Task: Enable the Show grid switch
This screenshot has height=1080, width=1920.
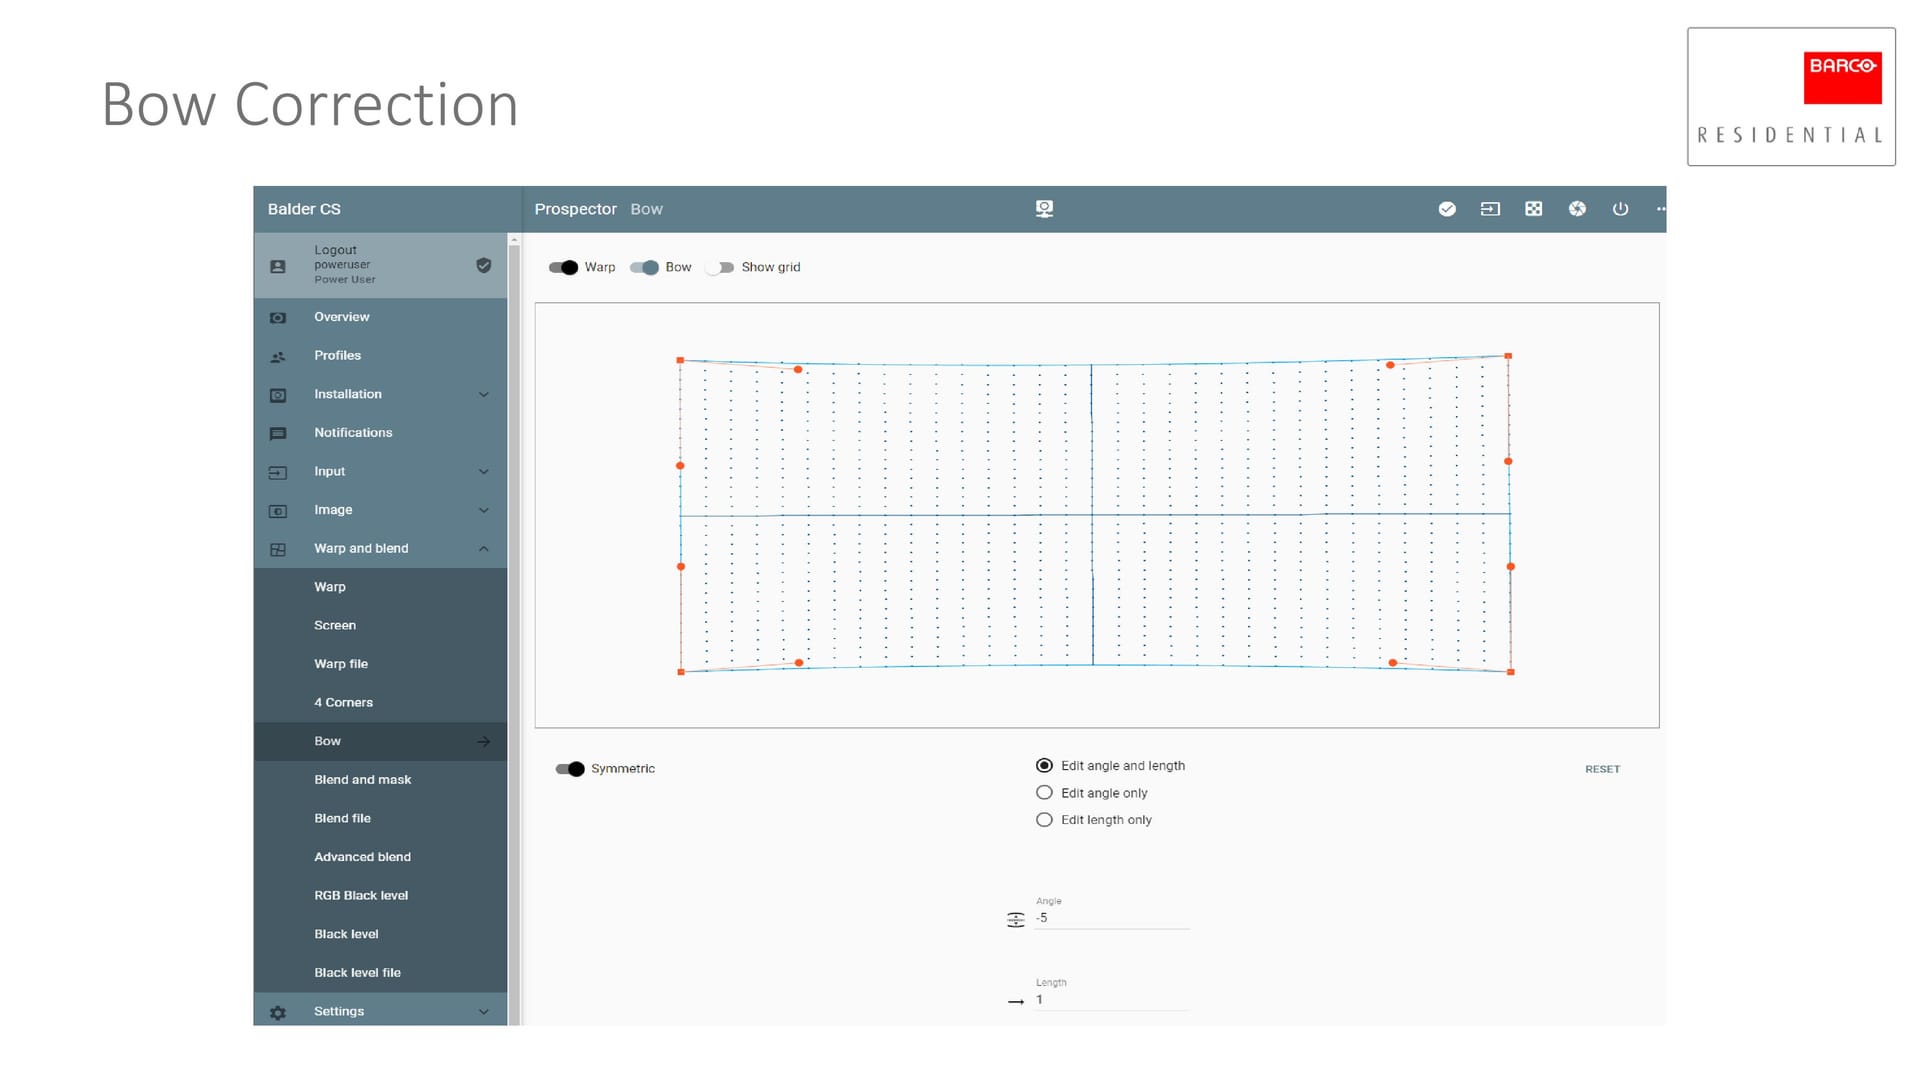Action: pos(721,267)
